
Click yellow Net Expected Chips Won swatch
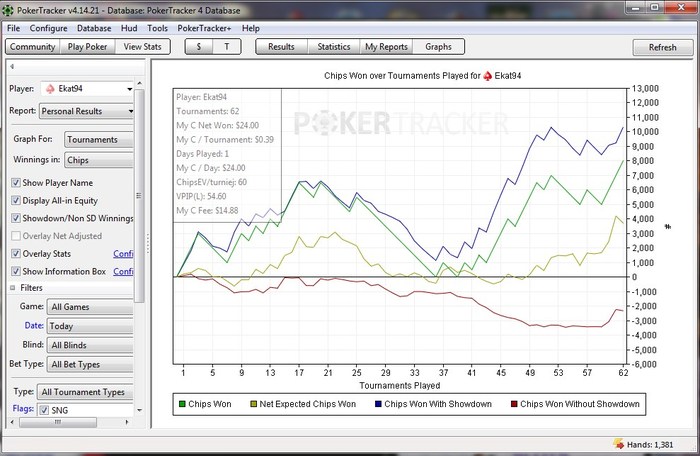[x=254, y=404]
